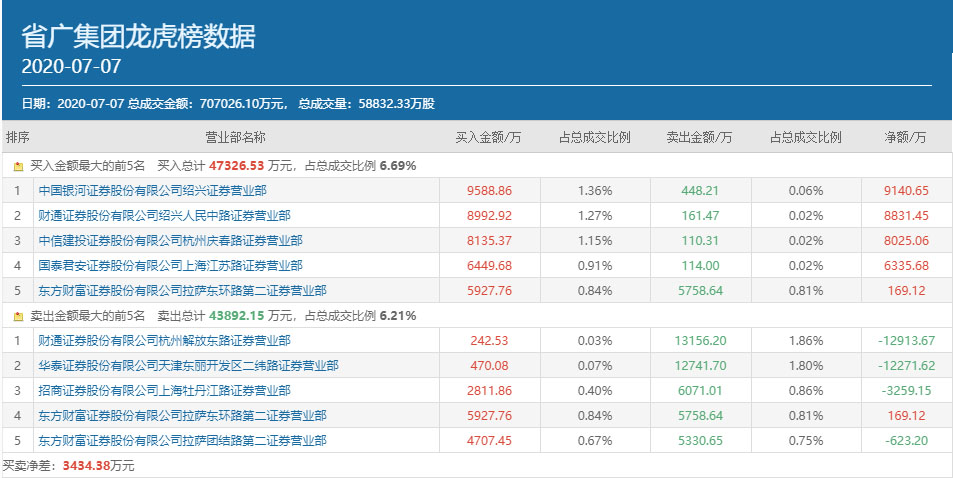Screen dimensions: 953x478
Task: Open 财通证券杭州解放东路证券营业部 link
Action: (x=164, y=340)
